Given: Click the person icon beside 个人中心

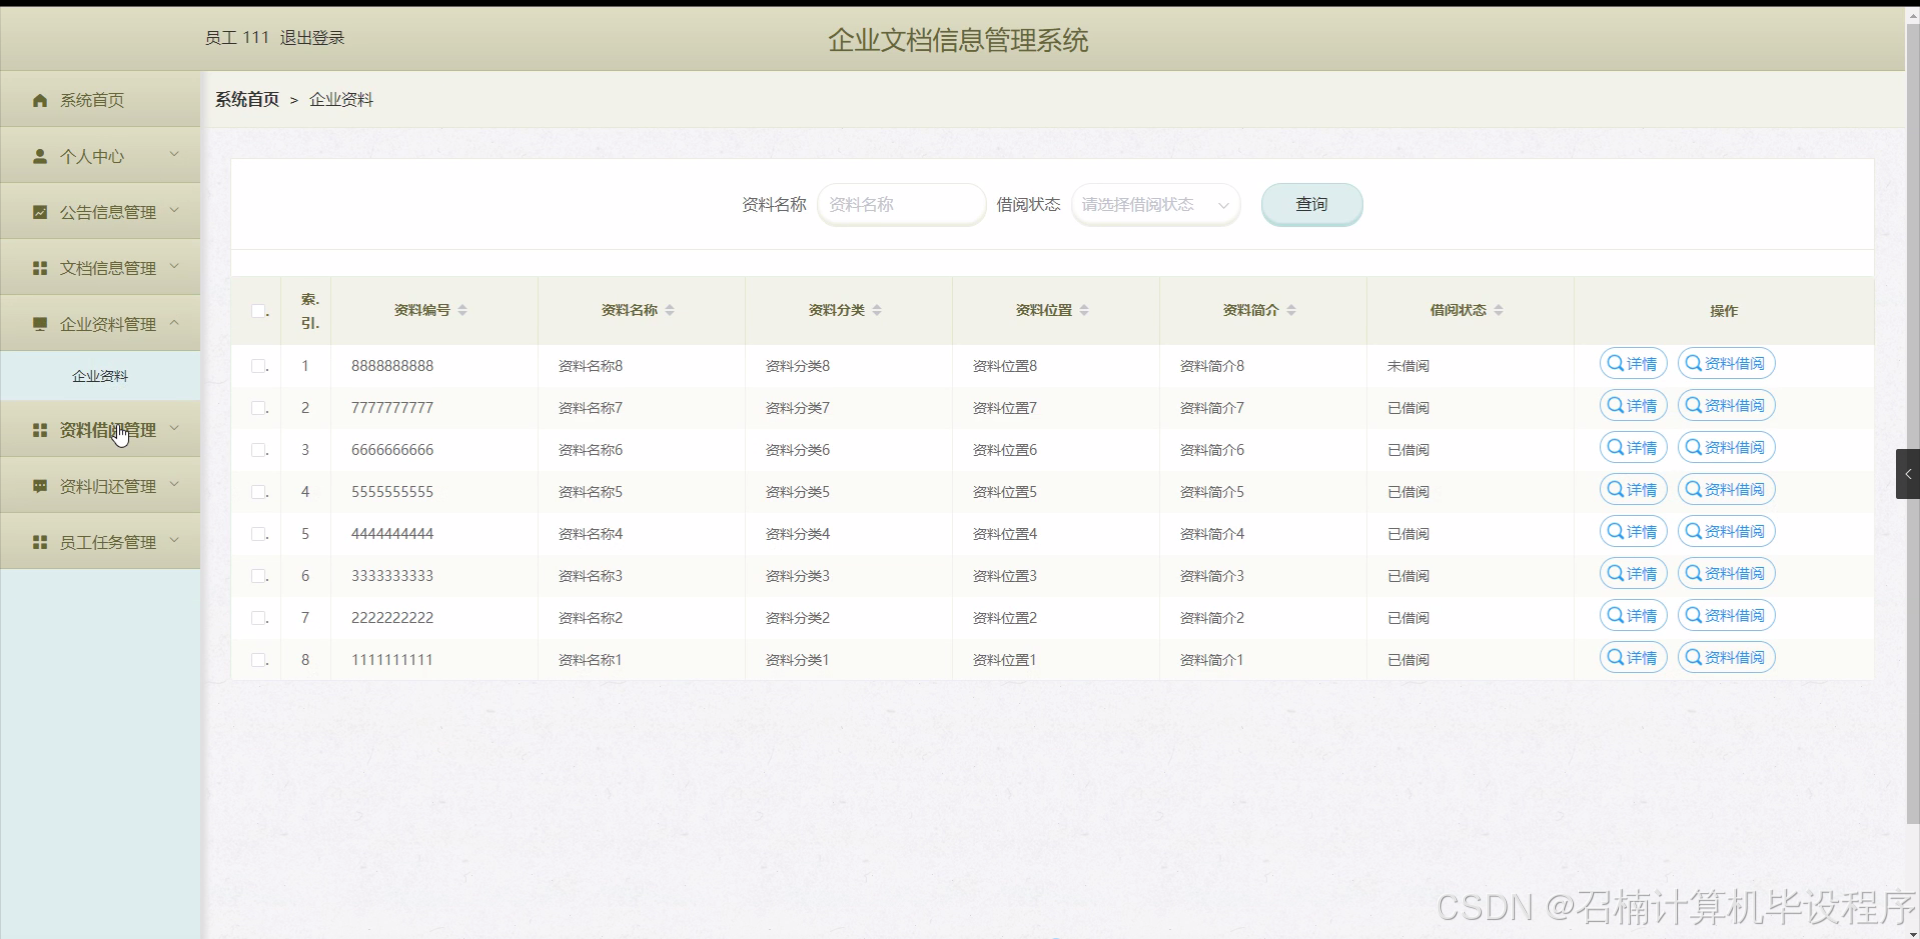Looking at the screenshot, I should pos(40,156).
